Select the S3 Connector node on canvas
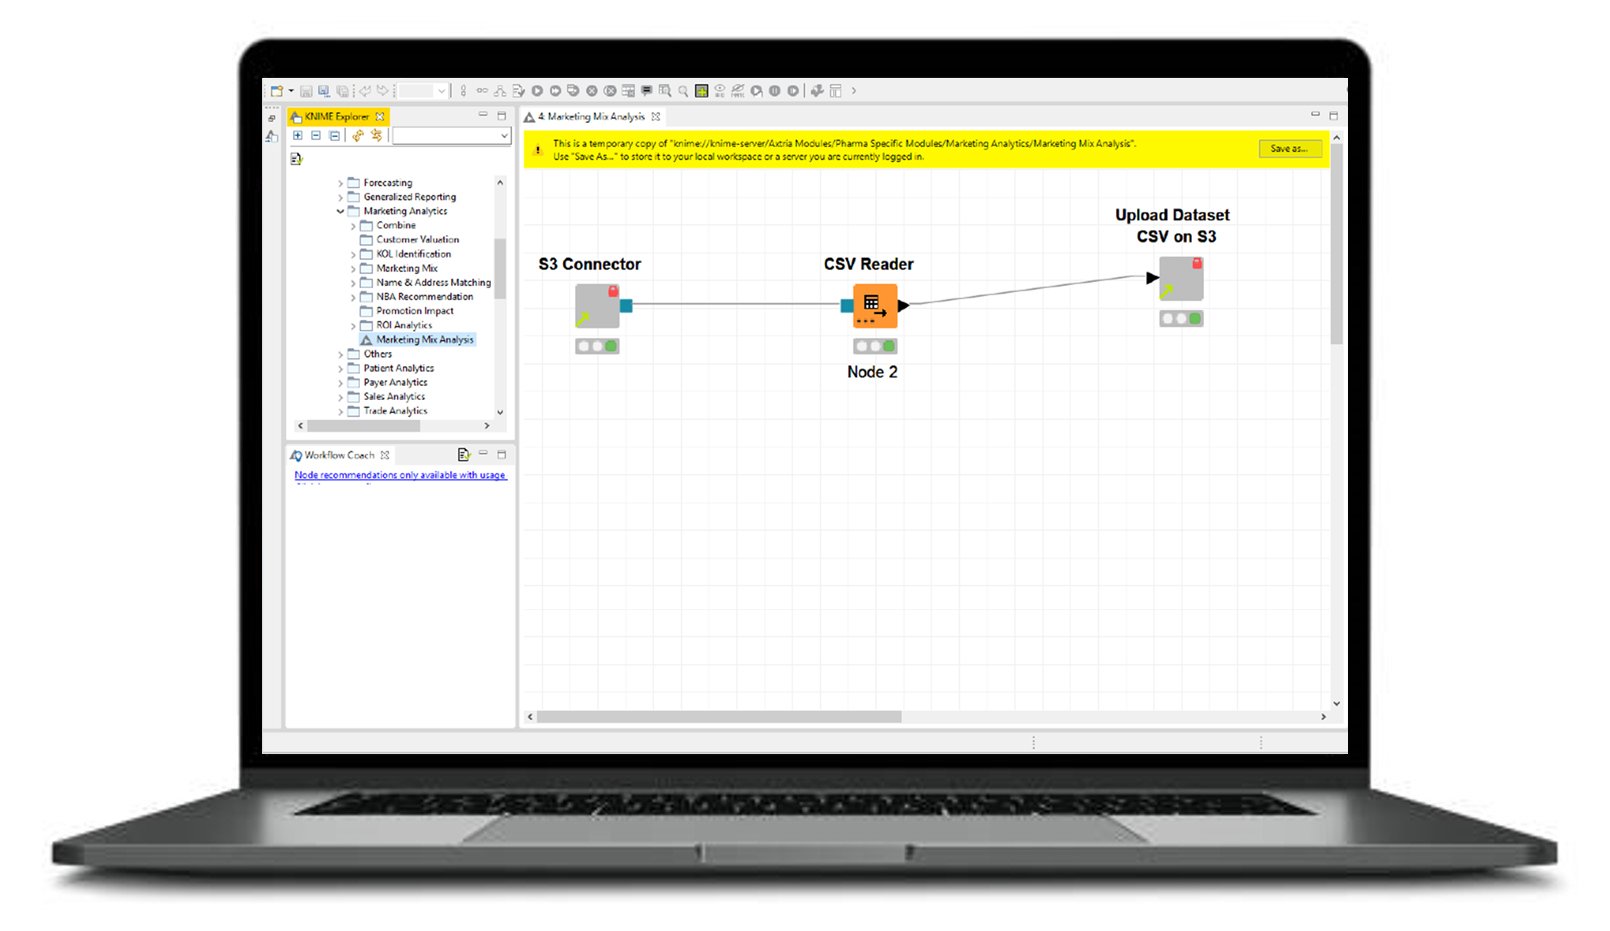 597,306
